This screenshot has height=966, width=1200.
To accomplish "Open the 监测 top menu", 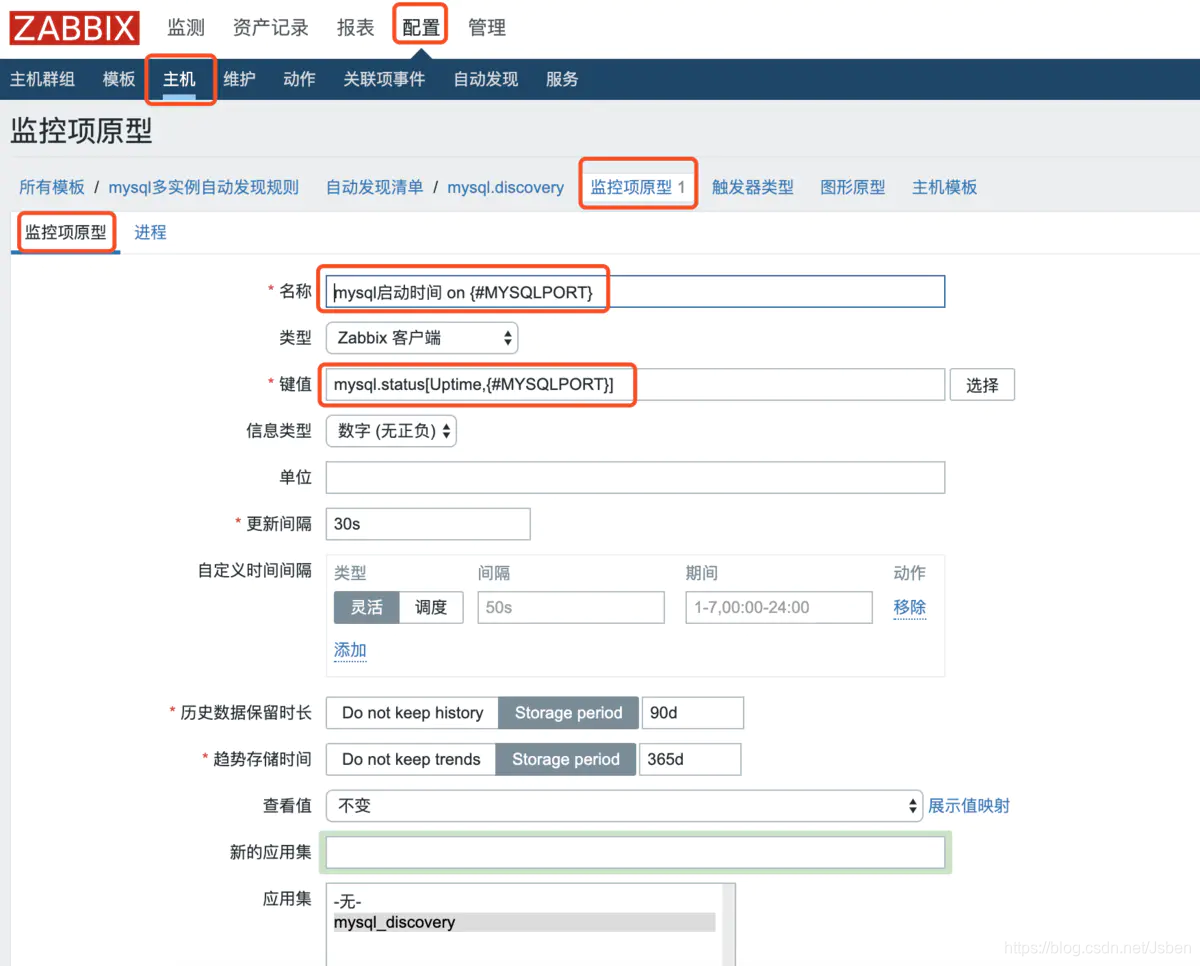I will click(185, 28).
